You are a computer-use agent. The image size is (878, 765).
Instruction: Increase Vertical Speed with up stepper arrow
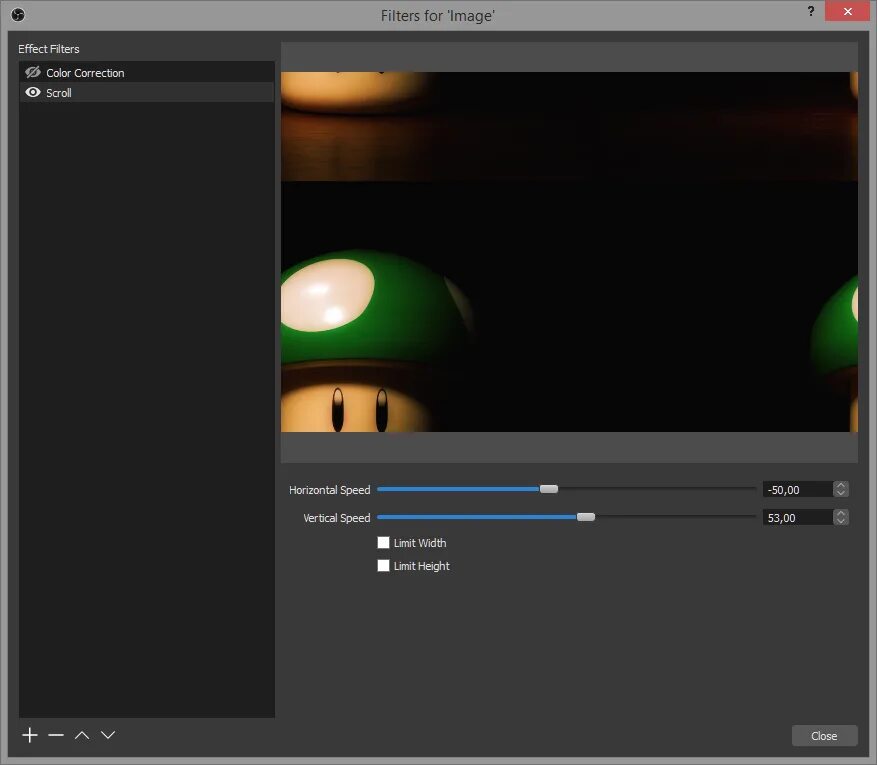click(x=840, y=513)
